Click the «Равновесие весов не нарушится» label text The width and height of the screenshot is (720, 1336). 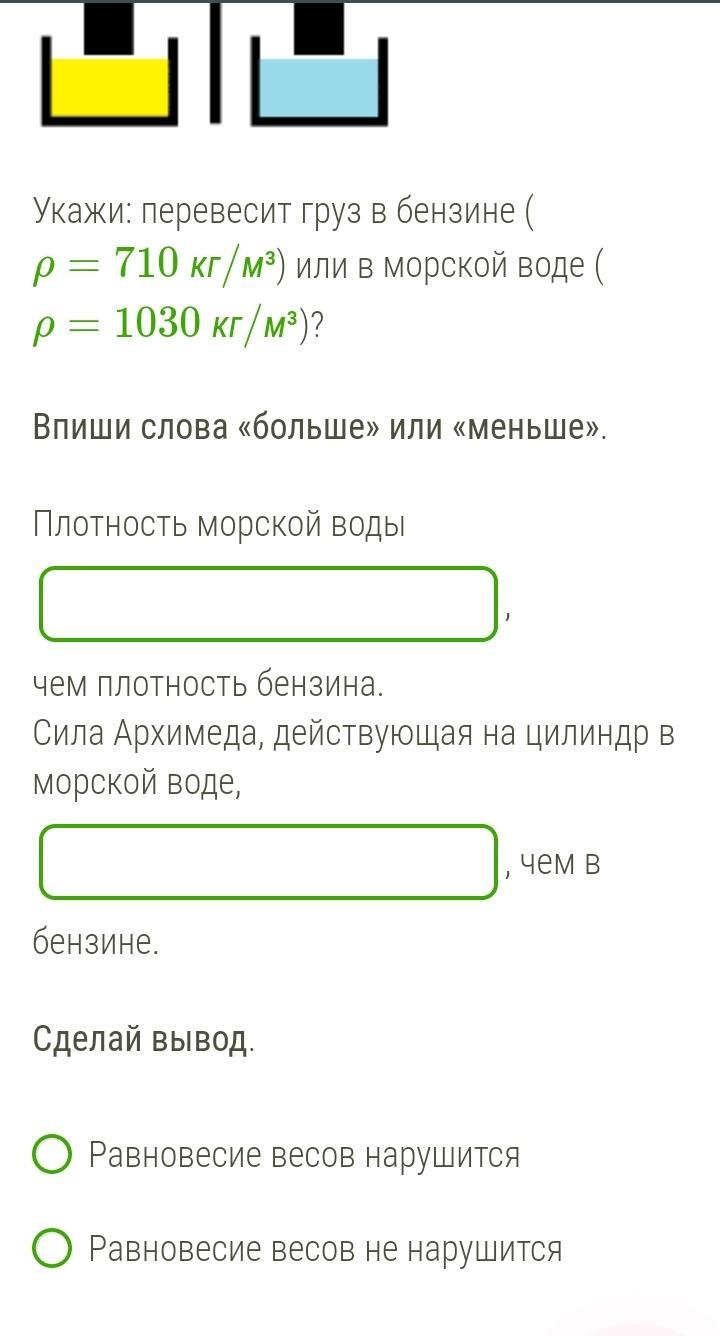coord(325,1249)
